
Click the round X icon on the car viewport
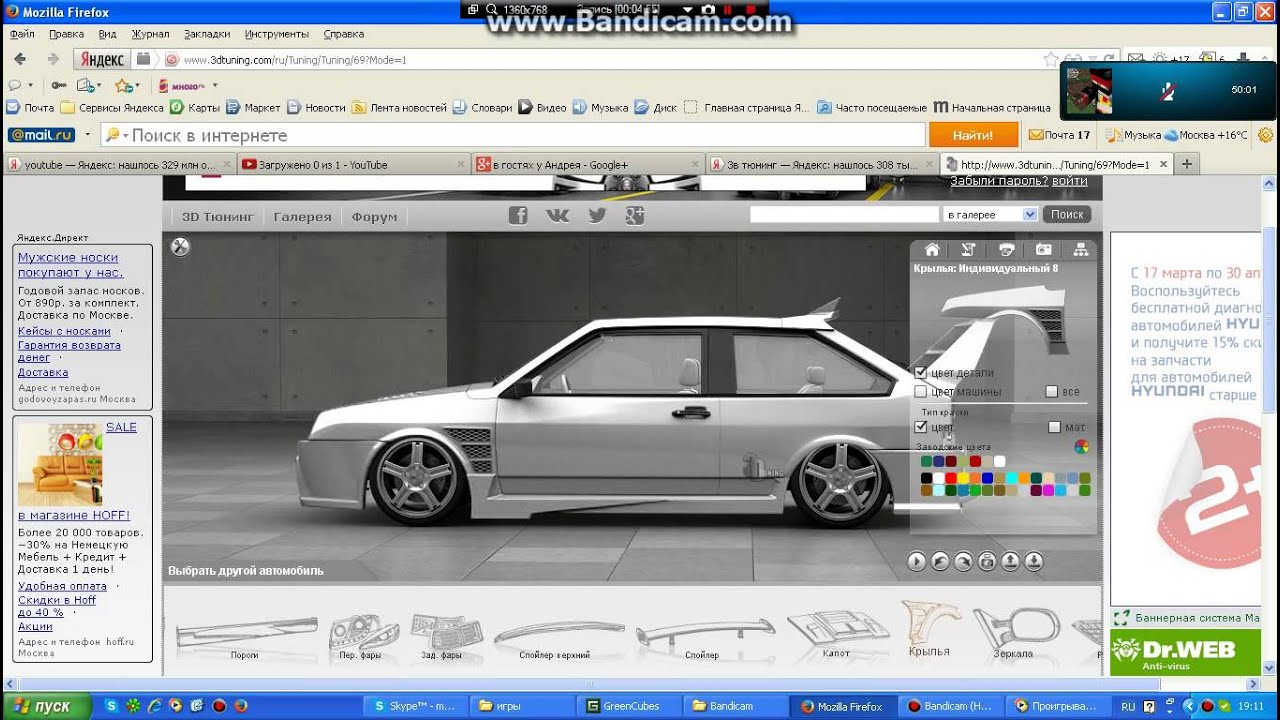180,247
